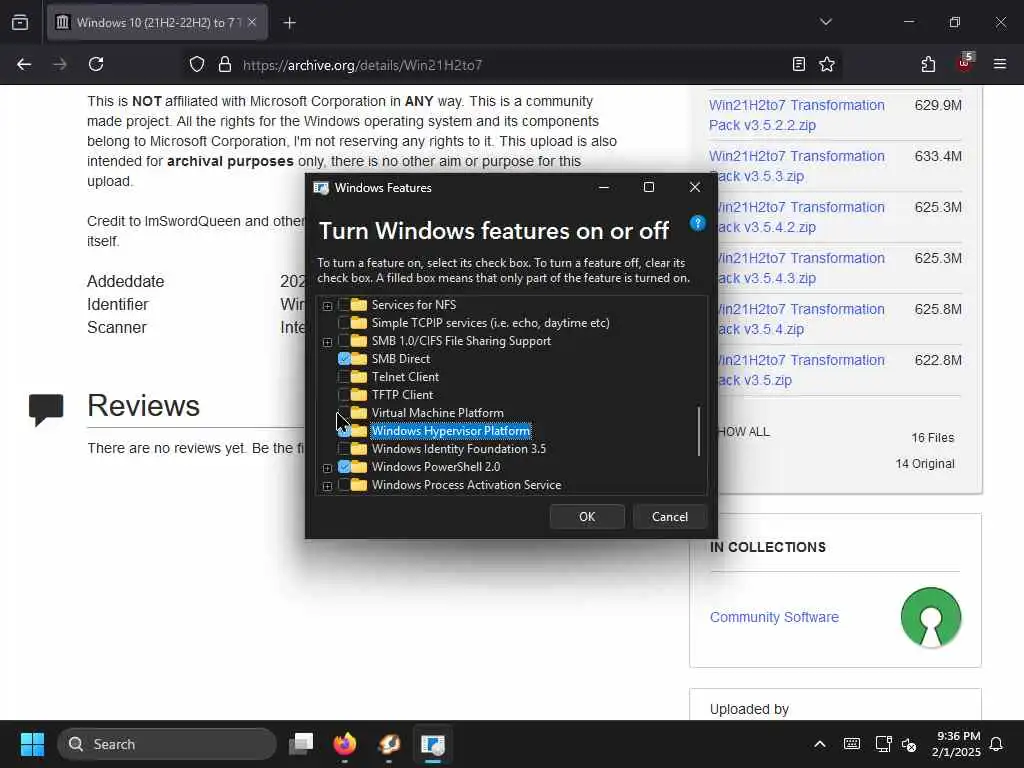Cancel the Windows Features dialog
This screenshot has width=1024, height=768.
click(x=669, y=517)
